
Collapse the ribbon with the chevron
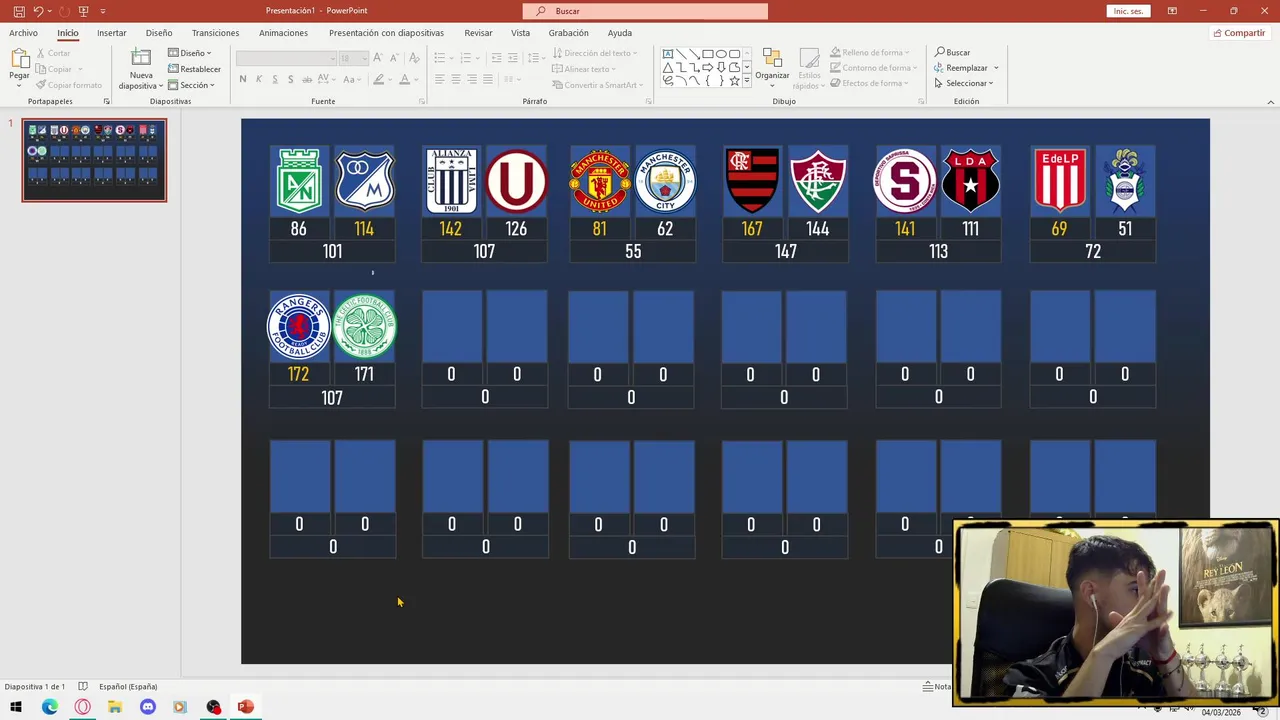(1270, 102)
